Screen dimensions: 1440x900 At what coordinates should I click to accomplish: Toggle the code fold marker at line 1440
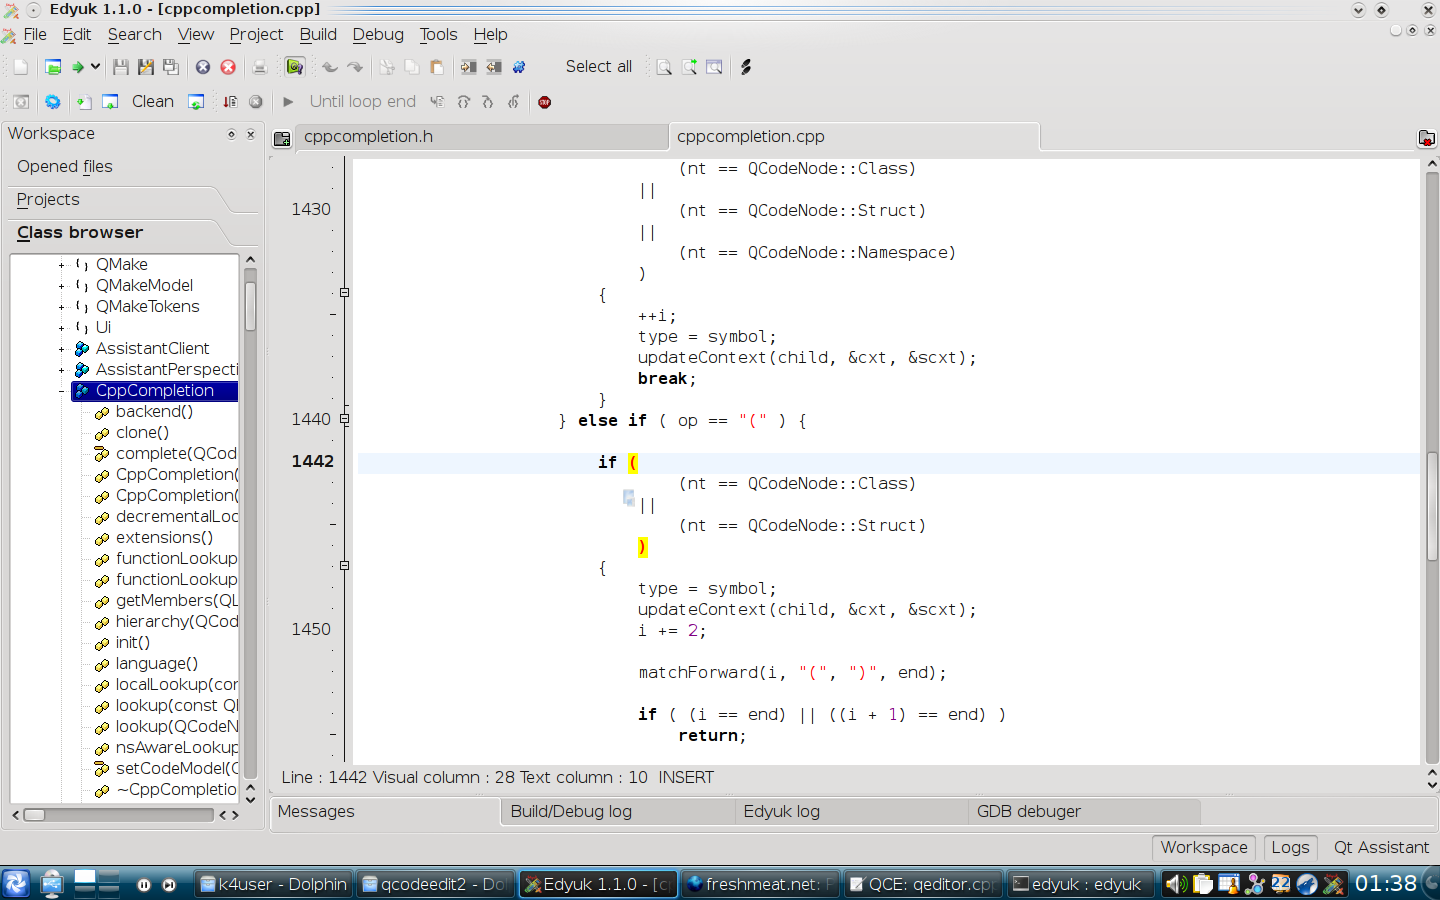(344, 419)
